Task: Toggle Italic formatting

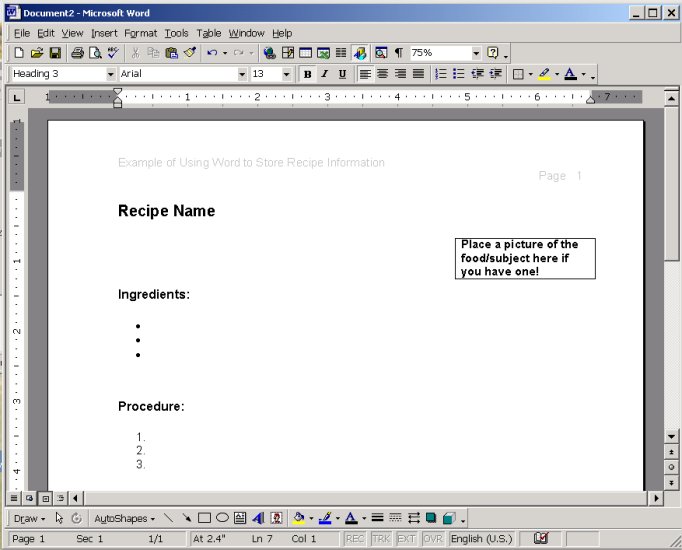Action: [325, 74]
